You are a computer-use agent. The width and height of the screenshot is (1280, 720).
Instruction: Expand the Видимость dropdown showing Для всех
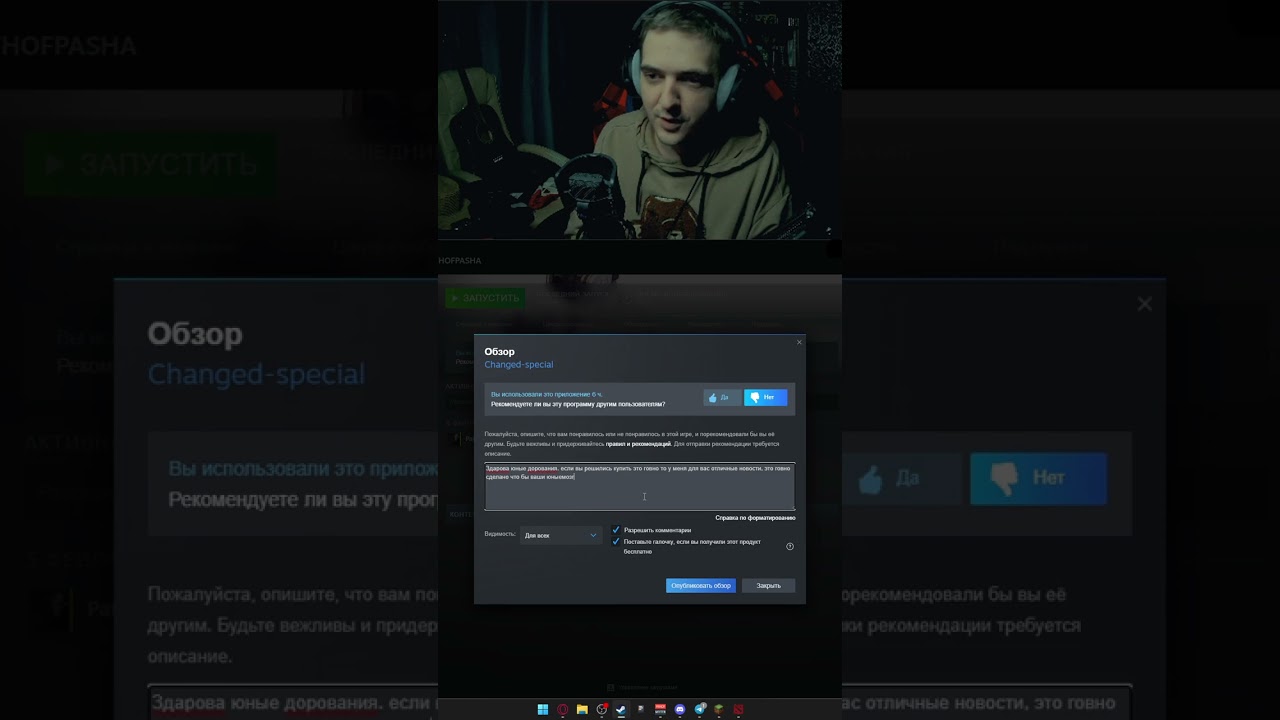point(560,535)
